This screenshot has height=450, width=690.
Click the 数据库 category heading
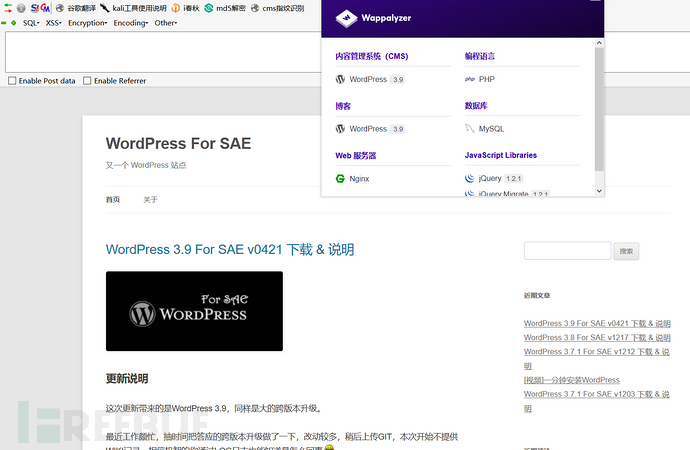coord(476,106)
